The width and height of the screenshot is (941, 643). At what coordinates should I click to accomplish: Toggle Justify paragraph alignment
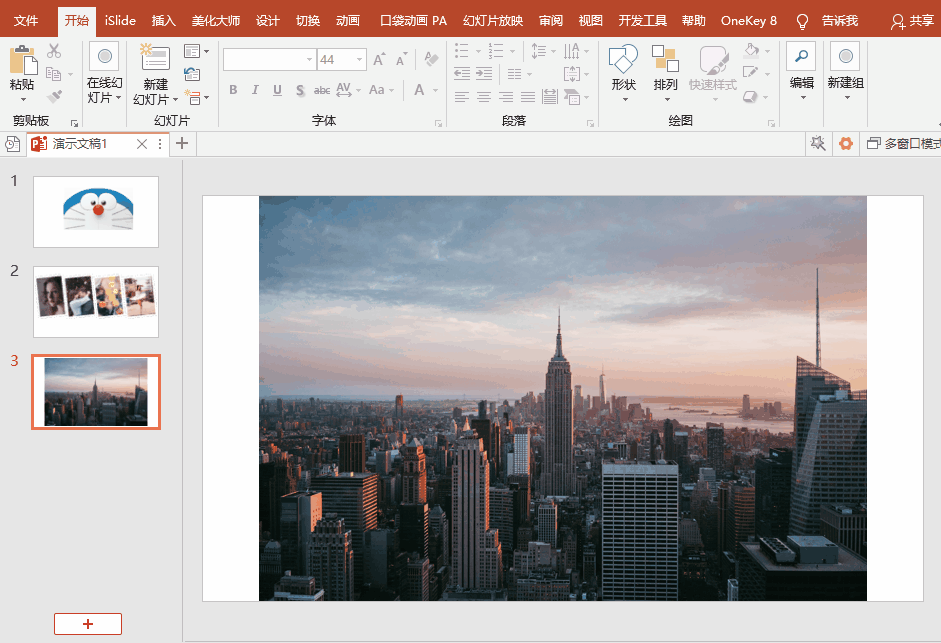click(528, 97)
